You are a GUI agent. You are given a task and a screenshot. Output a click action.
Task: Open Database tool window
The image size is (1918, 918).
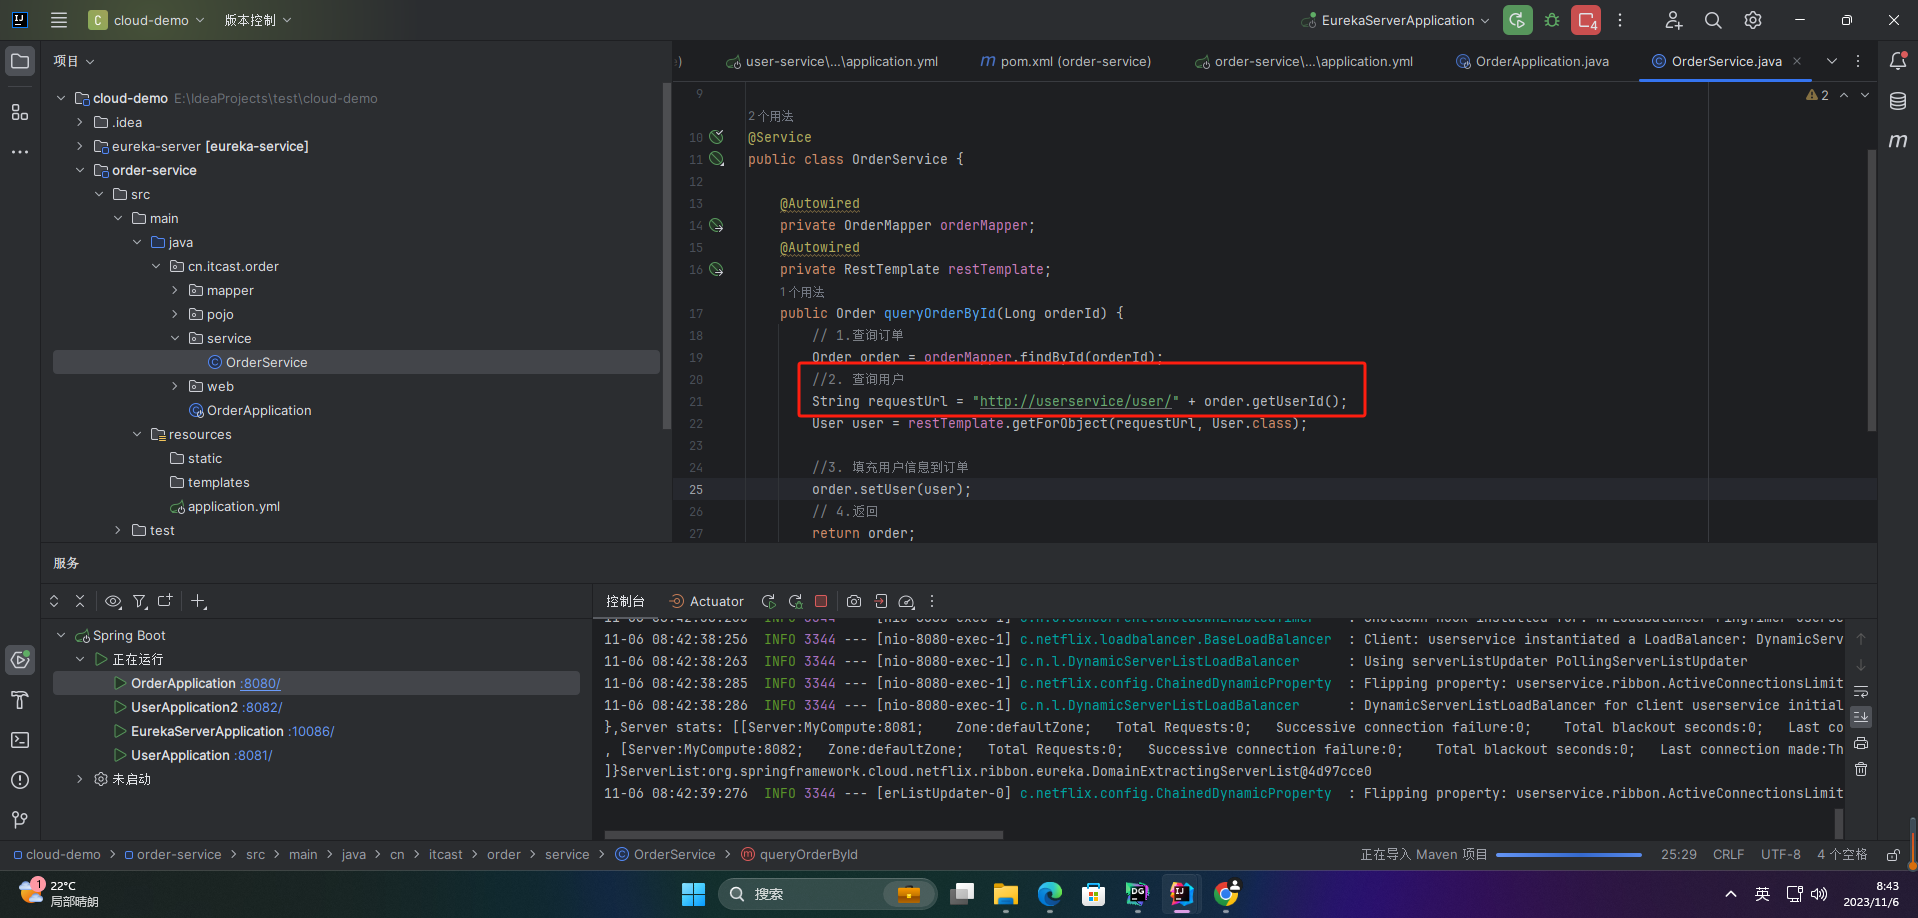click(x=1898, y=101)
